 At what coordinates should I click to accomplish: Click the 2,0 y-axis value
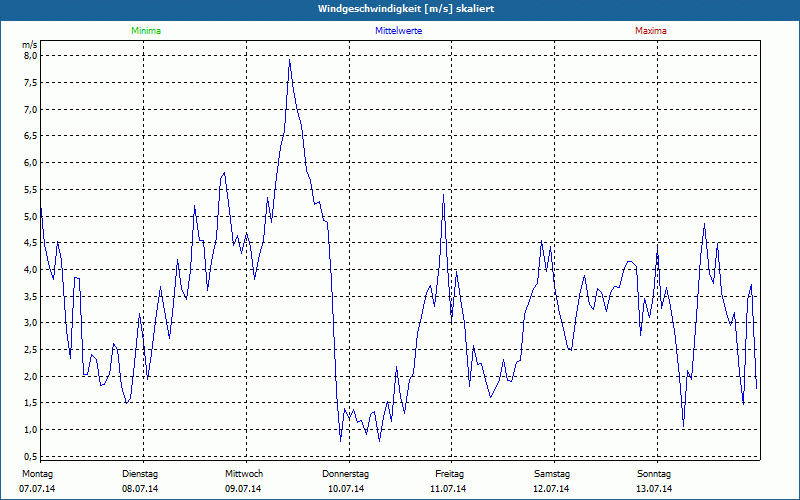(31, 376)
